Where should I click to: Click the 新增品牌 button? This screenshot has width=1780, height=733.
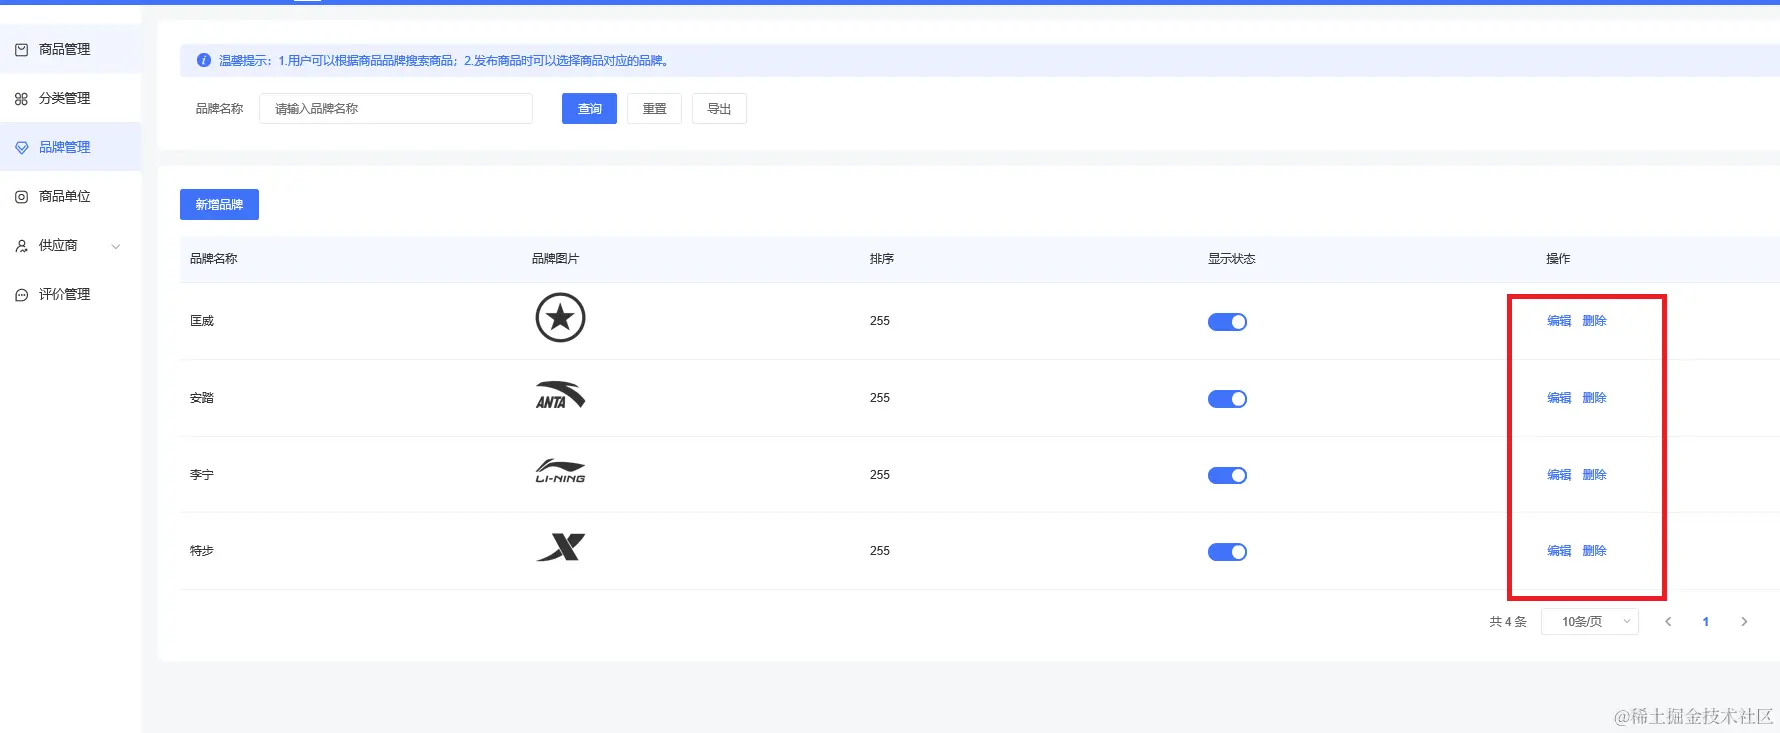pos(219,204)
